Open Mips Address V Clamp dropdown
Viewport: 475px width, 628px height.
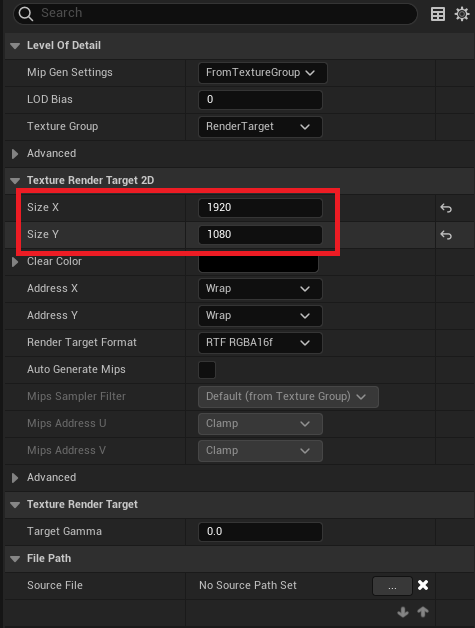pyautogui.click(x=260, y=451)
